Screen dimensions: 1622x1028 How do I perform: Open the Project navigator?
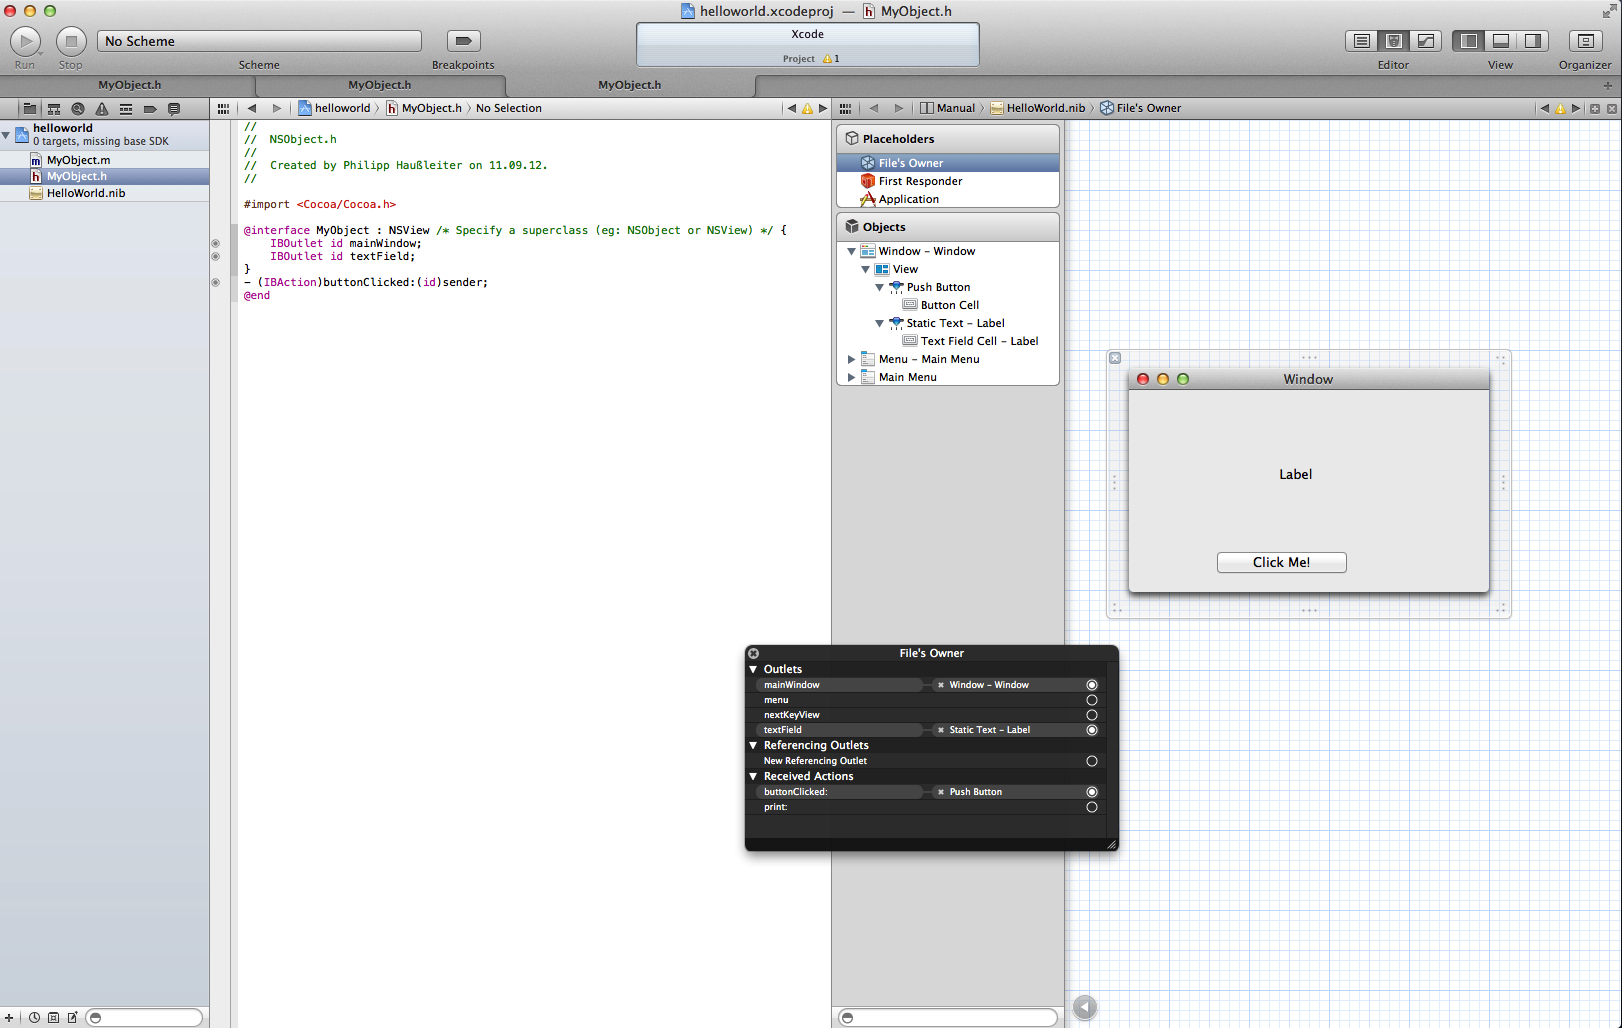(x=30, y=108)
